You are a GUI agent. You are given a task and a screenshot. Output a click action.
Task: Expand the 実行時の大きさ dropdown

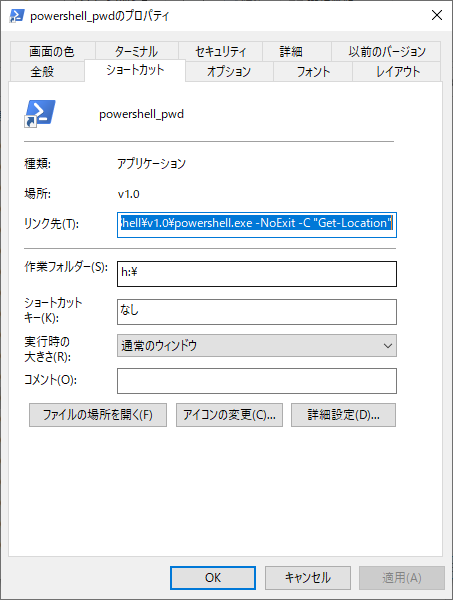(x=257, y=346)
